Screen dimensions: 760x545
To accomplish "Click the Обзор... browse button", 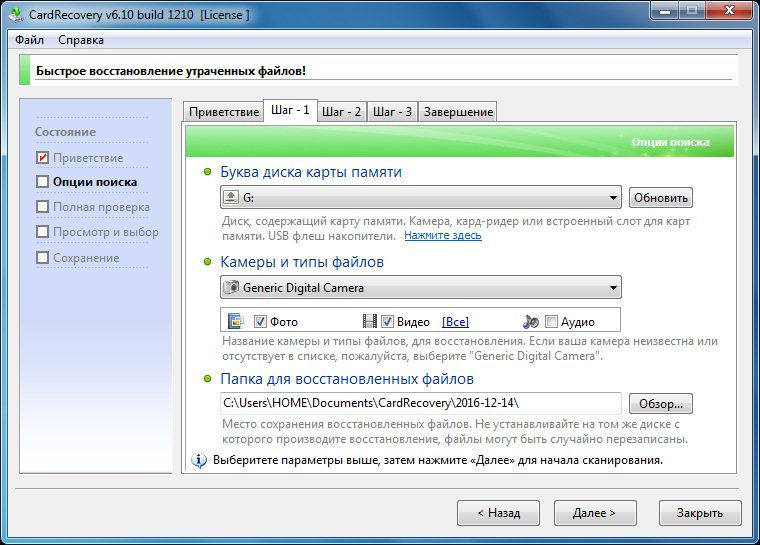I will pos(661,403).
